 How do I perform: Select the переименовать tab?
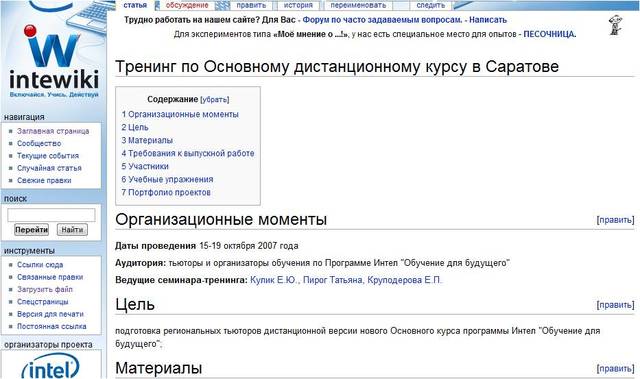pos(358,5)
